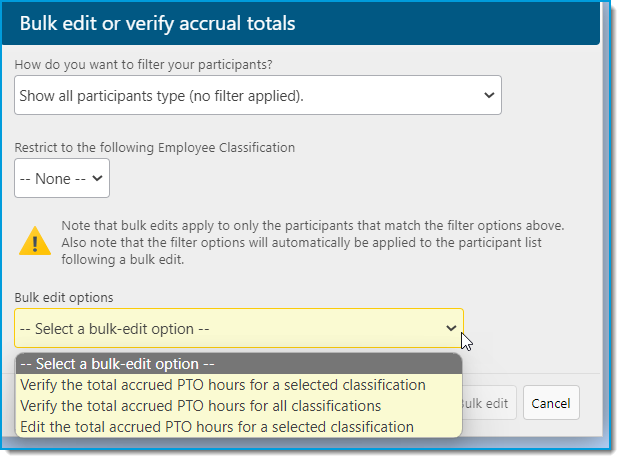Viewport: 622px width, 461px height.
Task: Open the Employee Classification None dropdown
Action: pyautogui.click(x=62, y=178)
